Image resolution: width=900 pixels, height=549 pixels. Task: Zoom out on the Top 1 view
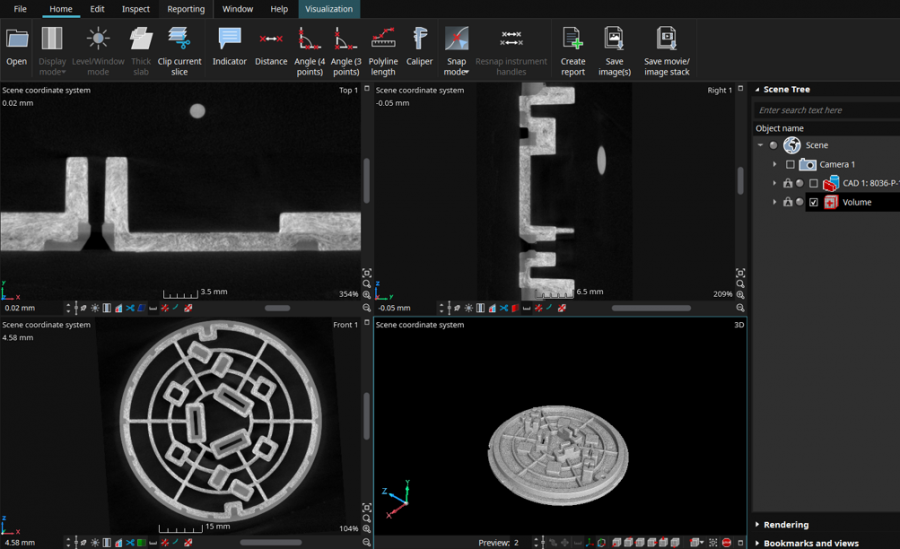pyautogui.click(x=367, y=308)
